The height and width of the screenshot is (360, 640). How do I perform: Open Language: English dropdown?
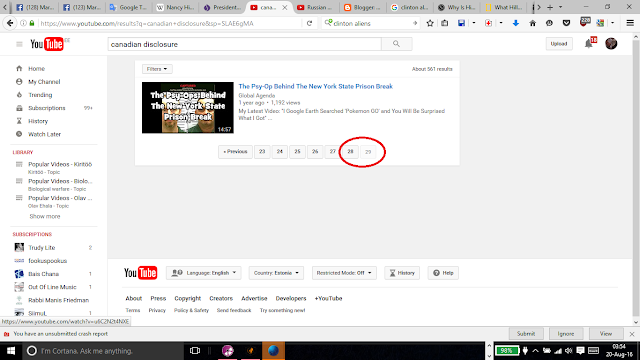pyautogui.click(x=204, y=273)
